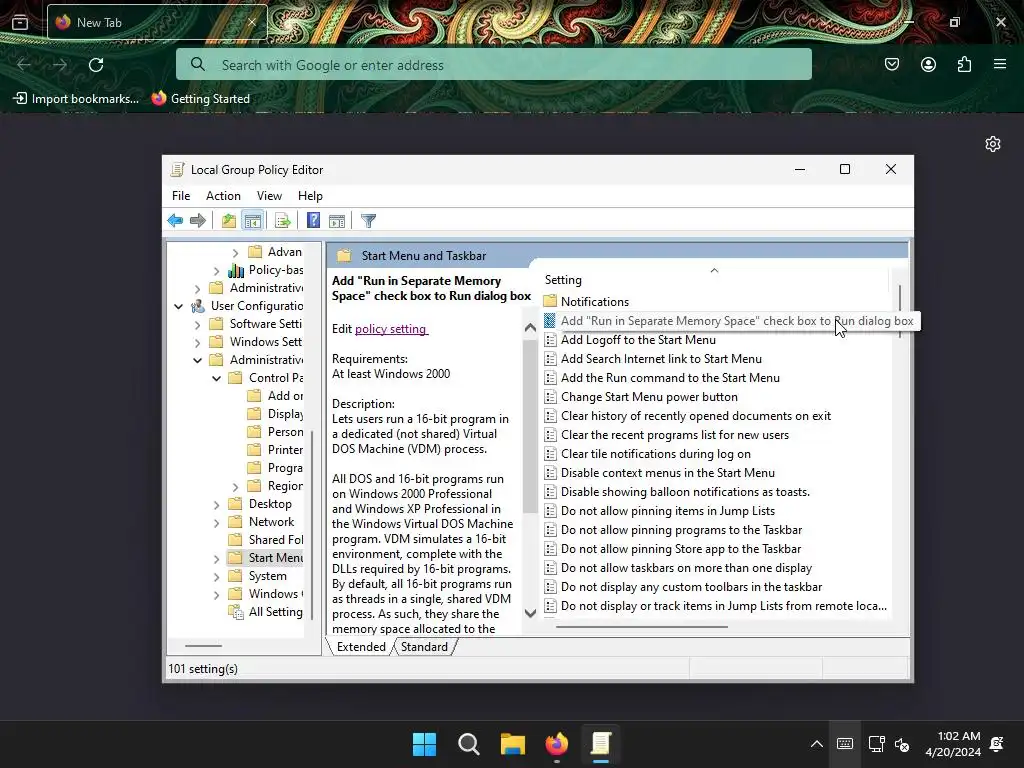Click the taskbar clock and date
Image resolution: width=1024 pixels, height=768 pixels.
[x=953, y=744]
